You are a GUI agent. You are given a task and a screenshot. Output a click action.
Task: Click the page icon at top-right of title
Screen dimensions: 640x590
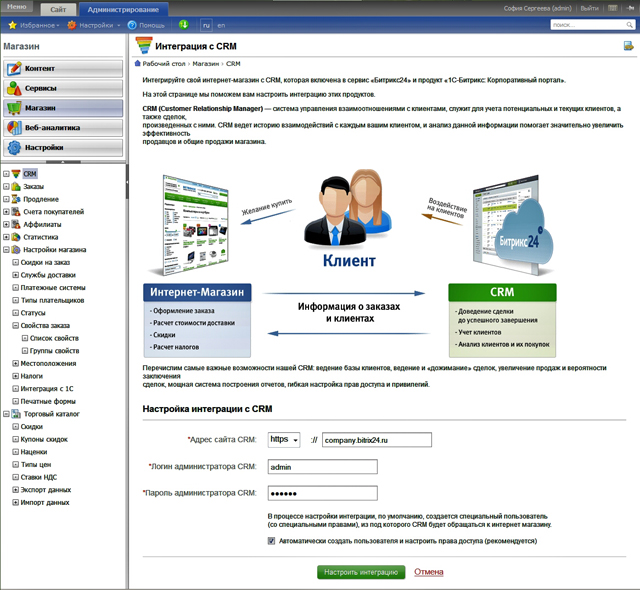(x=628, y=45)
